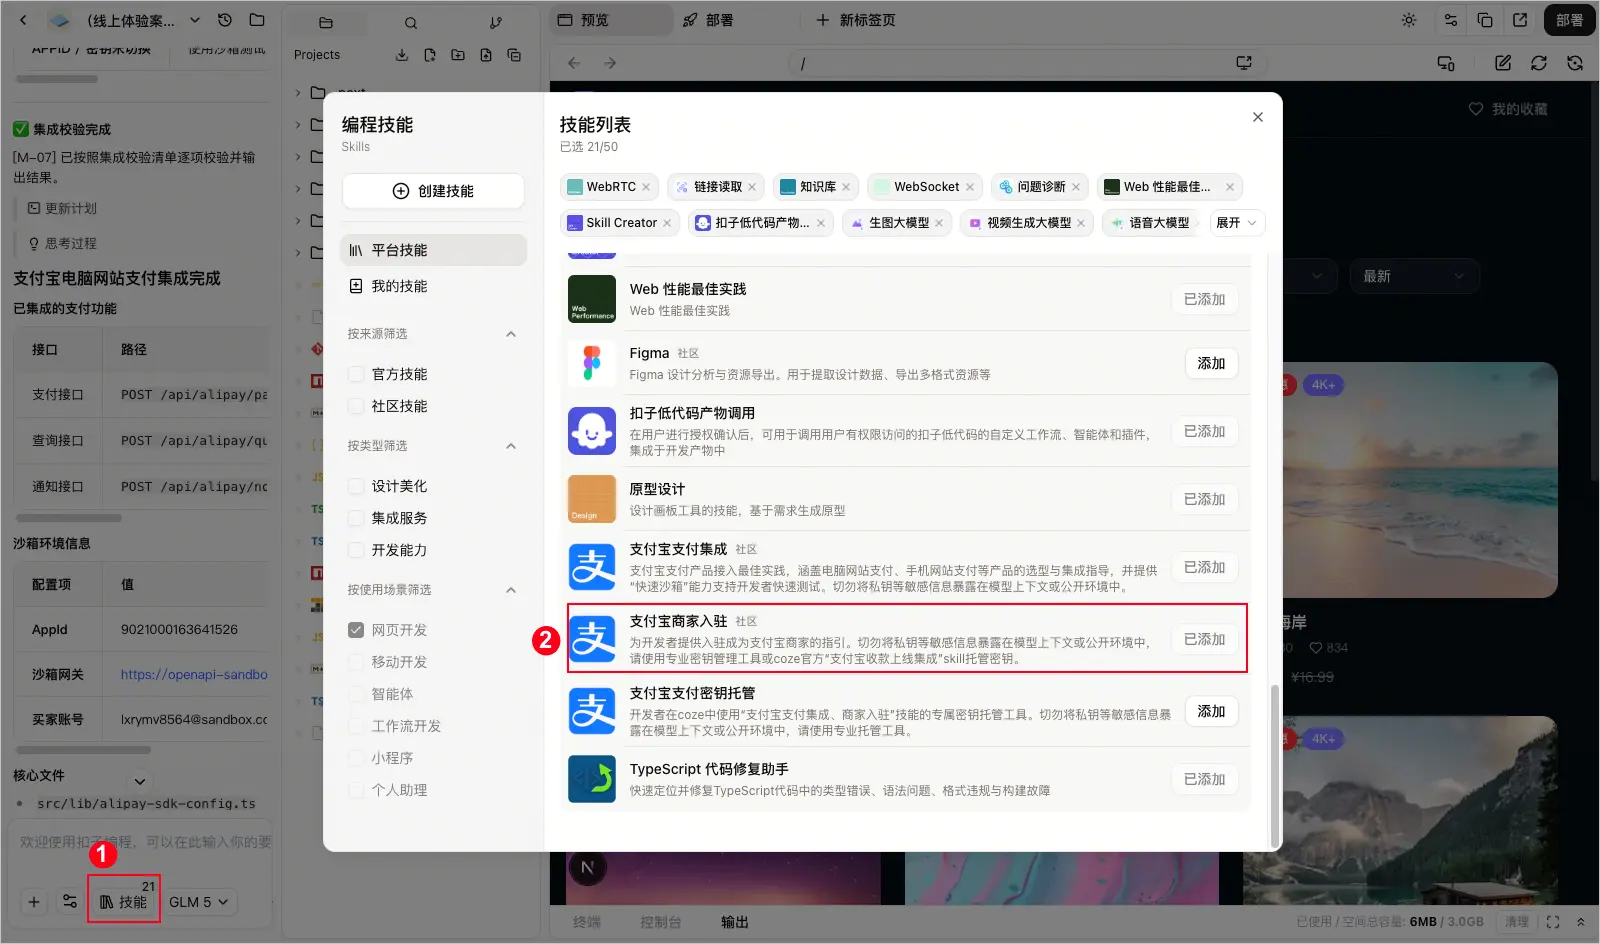Collapse the 按使用场景筛选 section

pyautogui.click(x=511, y=590)
